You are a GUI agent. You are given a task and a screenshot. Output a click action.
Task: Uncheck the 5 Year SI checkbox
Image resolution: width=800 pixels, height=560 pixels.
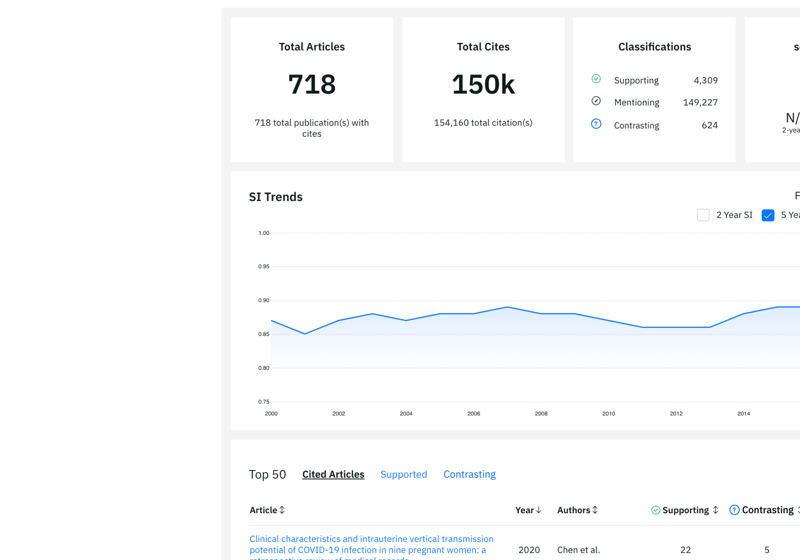point(768,215)
